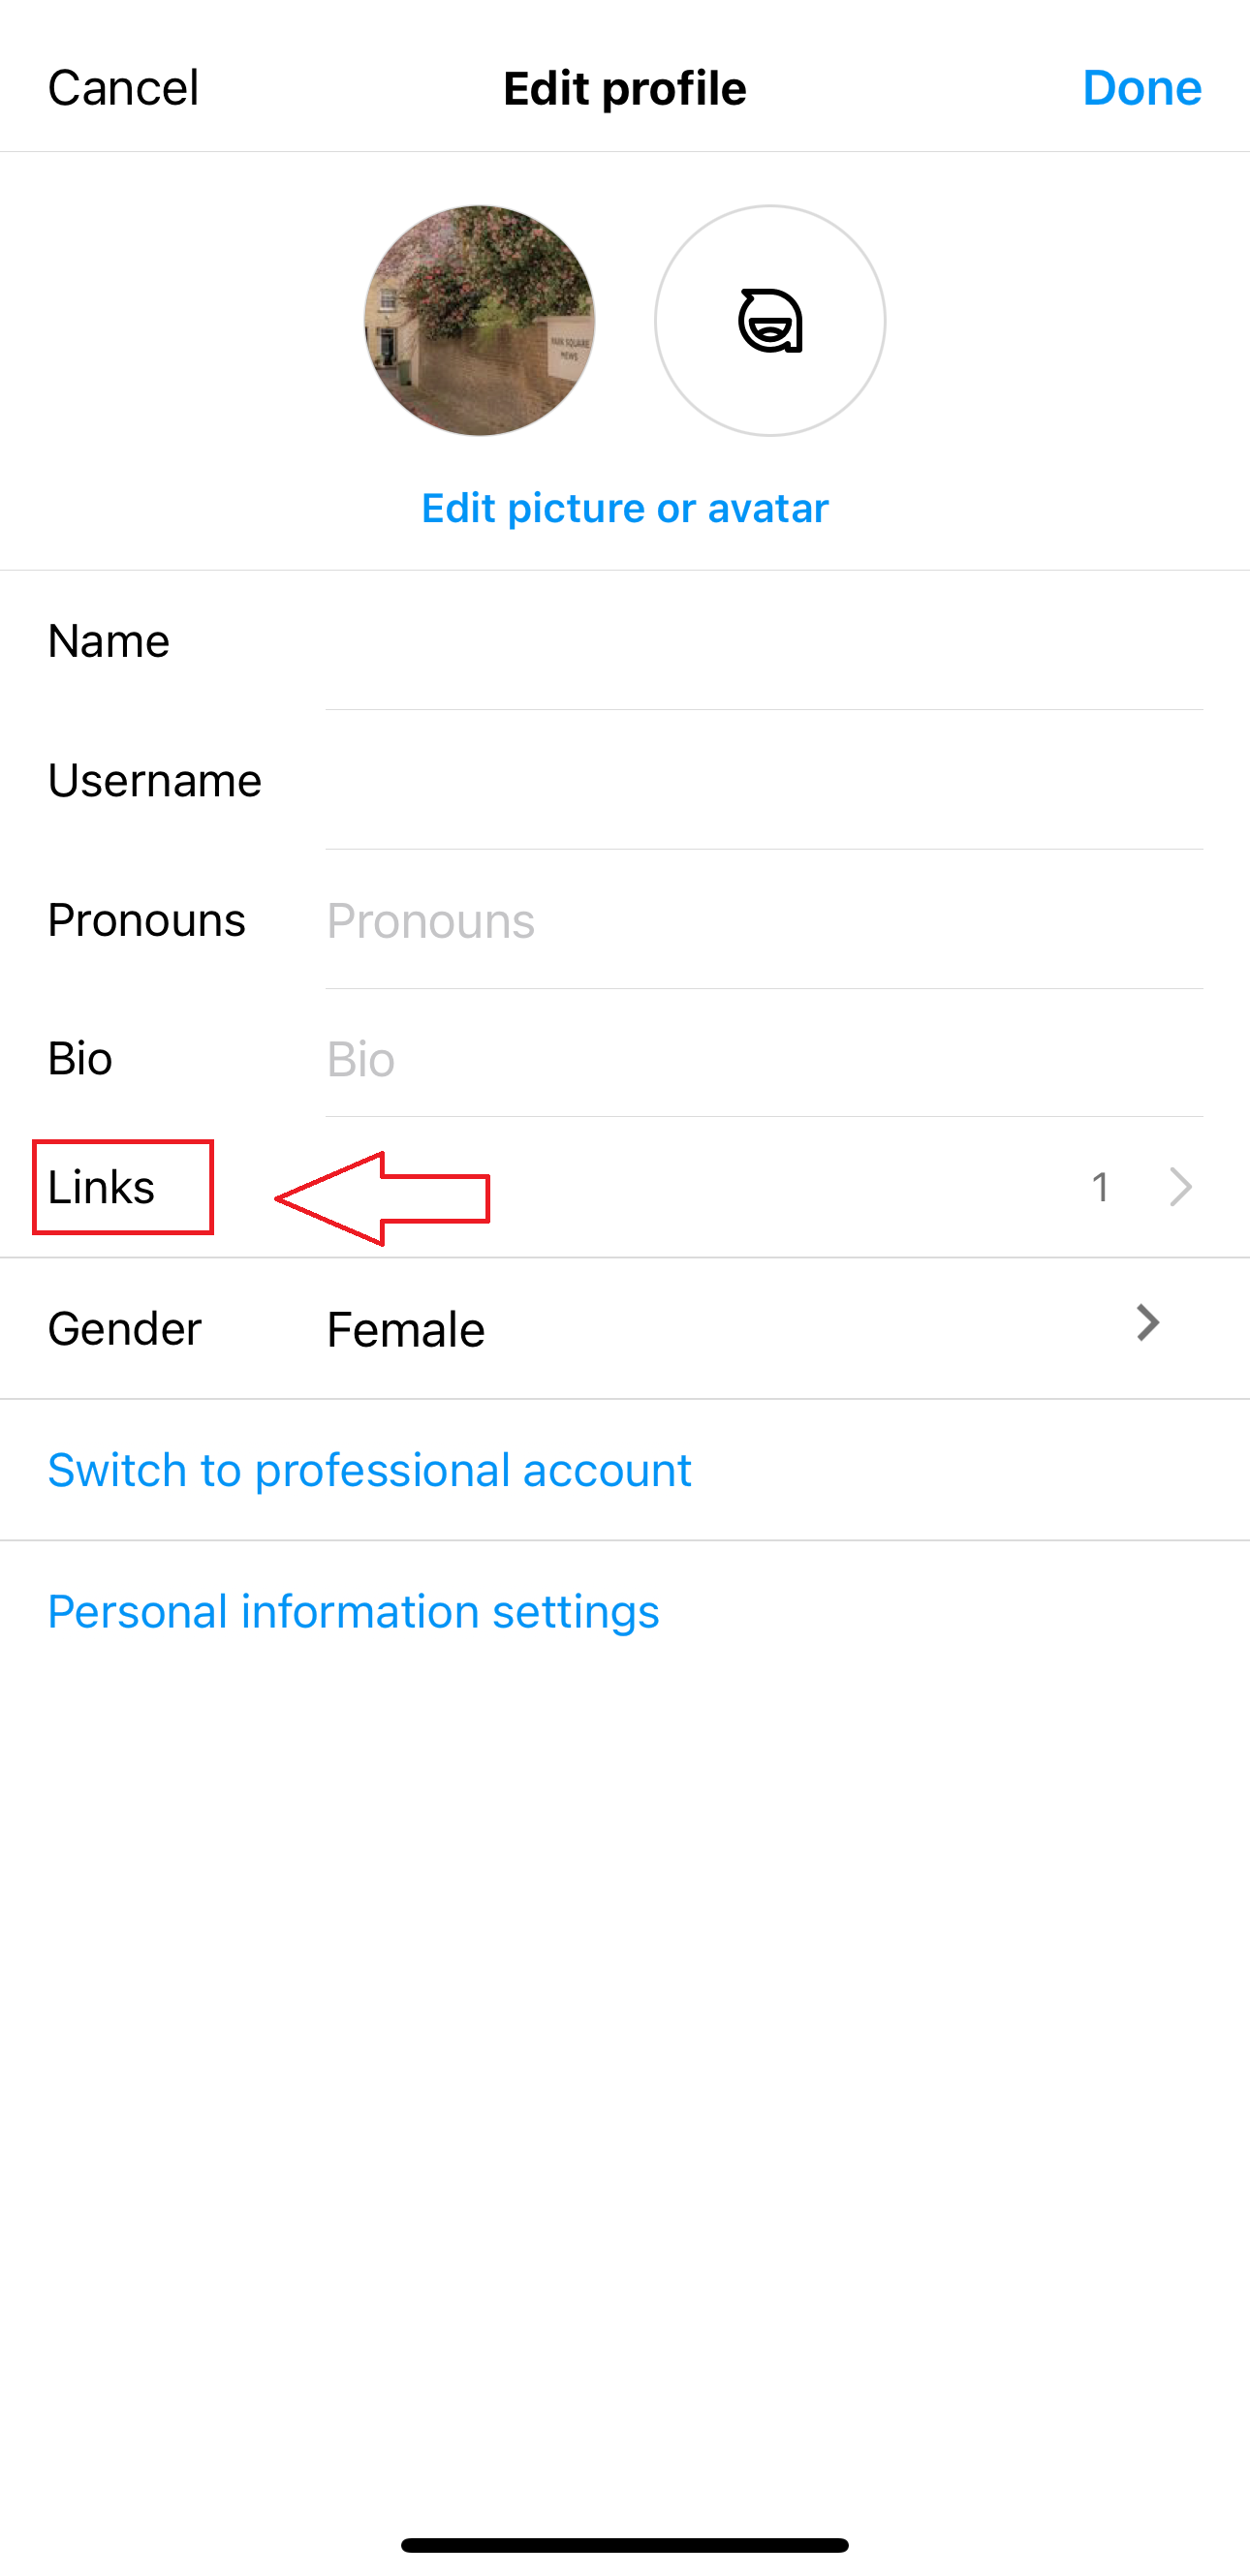Tap Cancel to discard profile edits
This screenshot has height=2576, width=1250.
coord(123,88)
